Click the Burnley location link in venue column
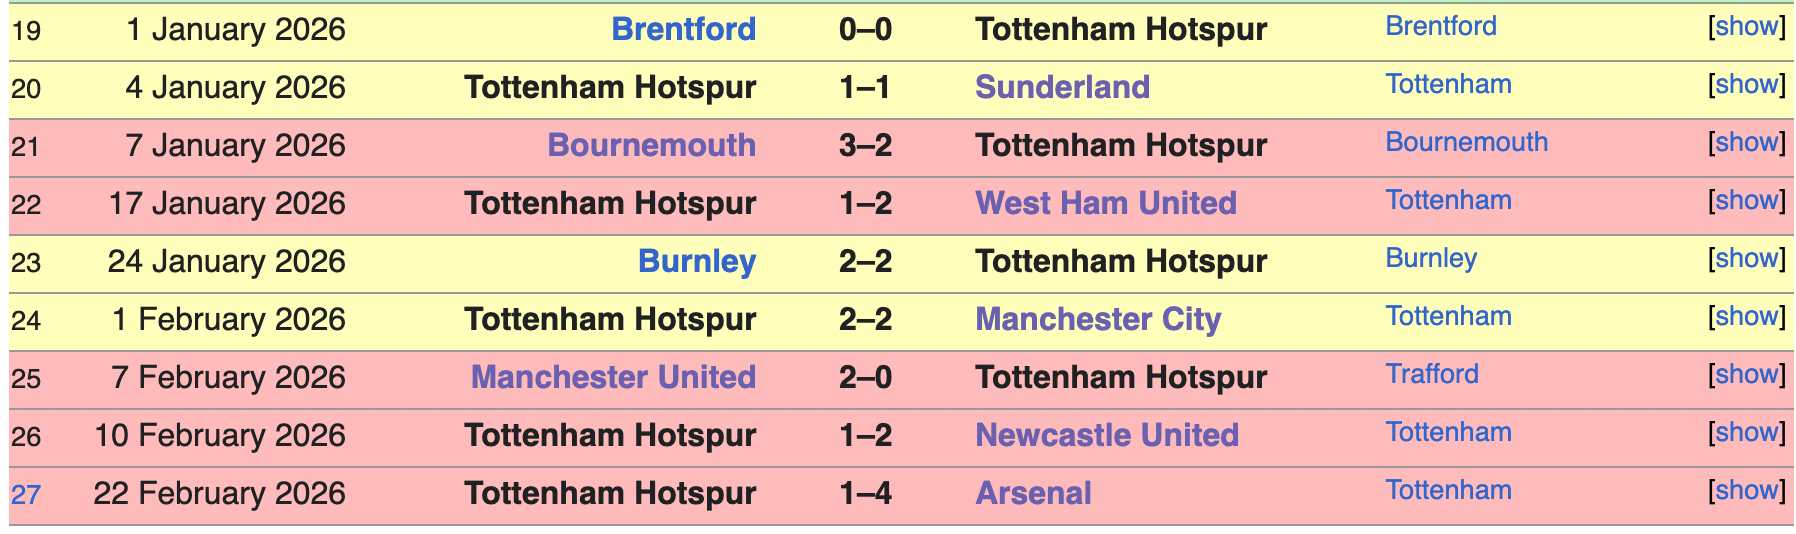 click(1430, 258)
